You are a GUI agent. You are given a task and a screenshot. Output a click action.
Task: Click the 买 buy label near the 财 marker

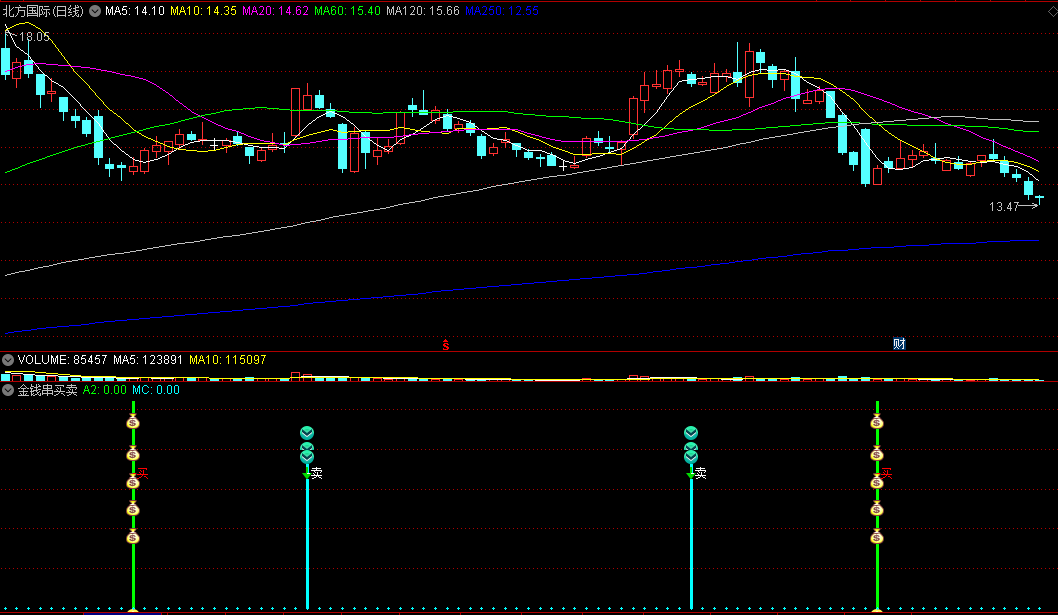pyautogui.click(x=887, y=474)
